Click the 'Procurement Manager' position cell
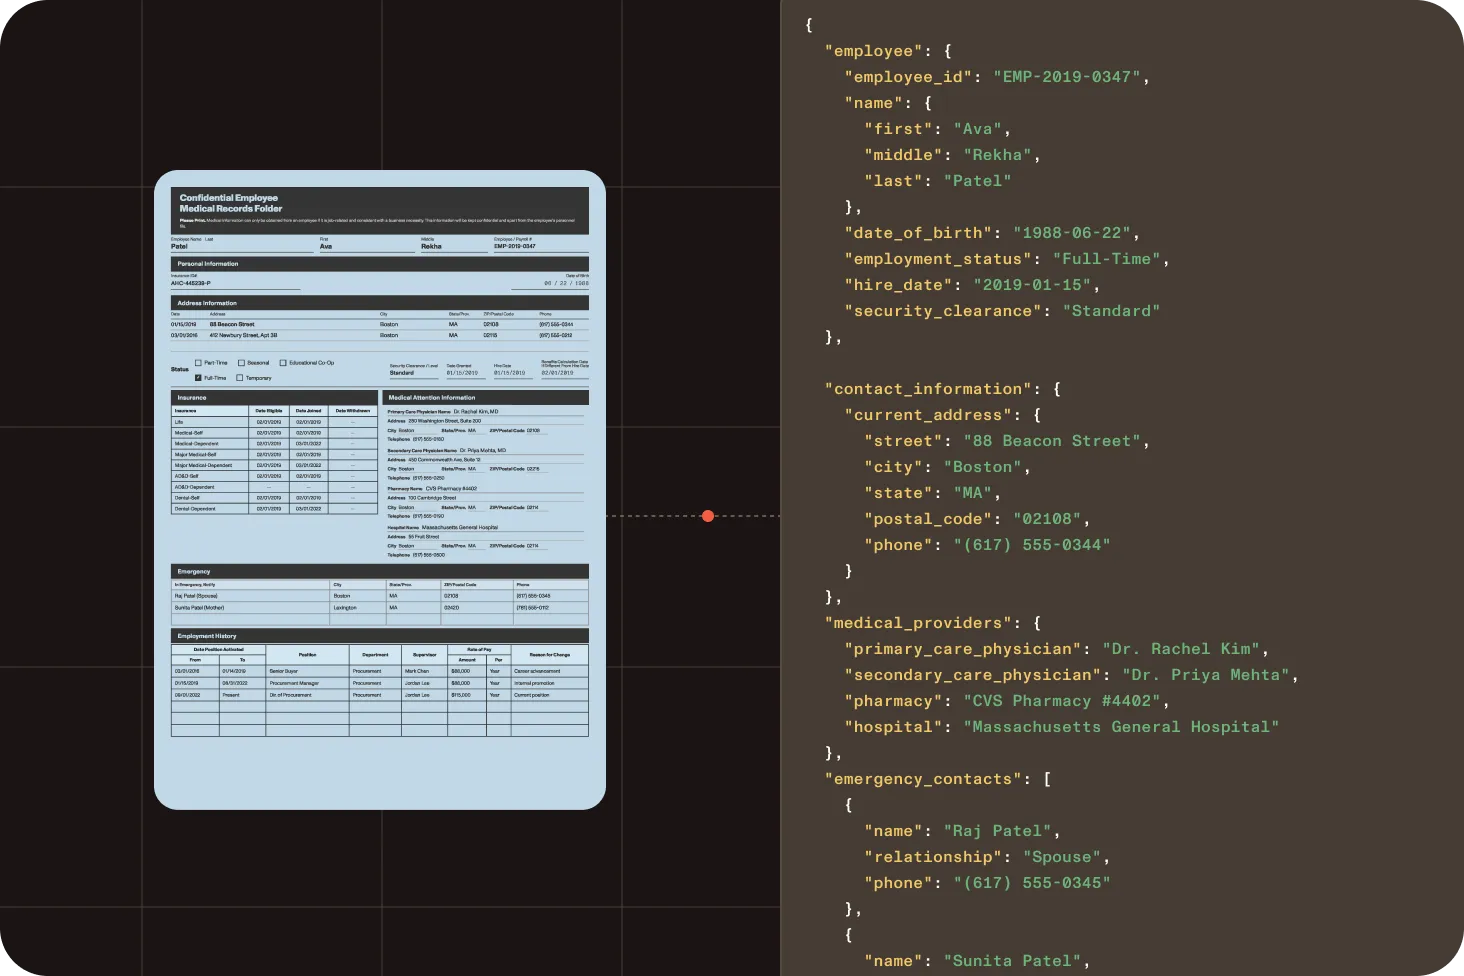1464x976 pixels. point(307,683)
